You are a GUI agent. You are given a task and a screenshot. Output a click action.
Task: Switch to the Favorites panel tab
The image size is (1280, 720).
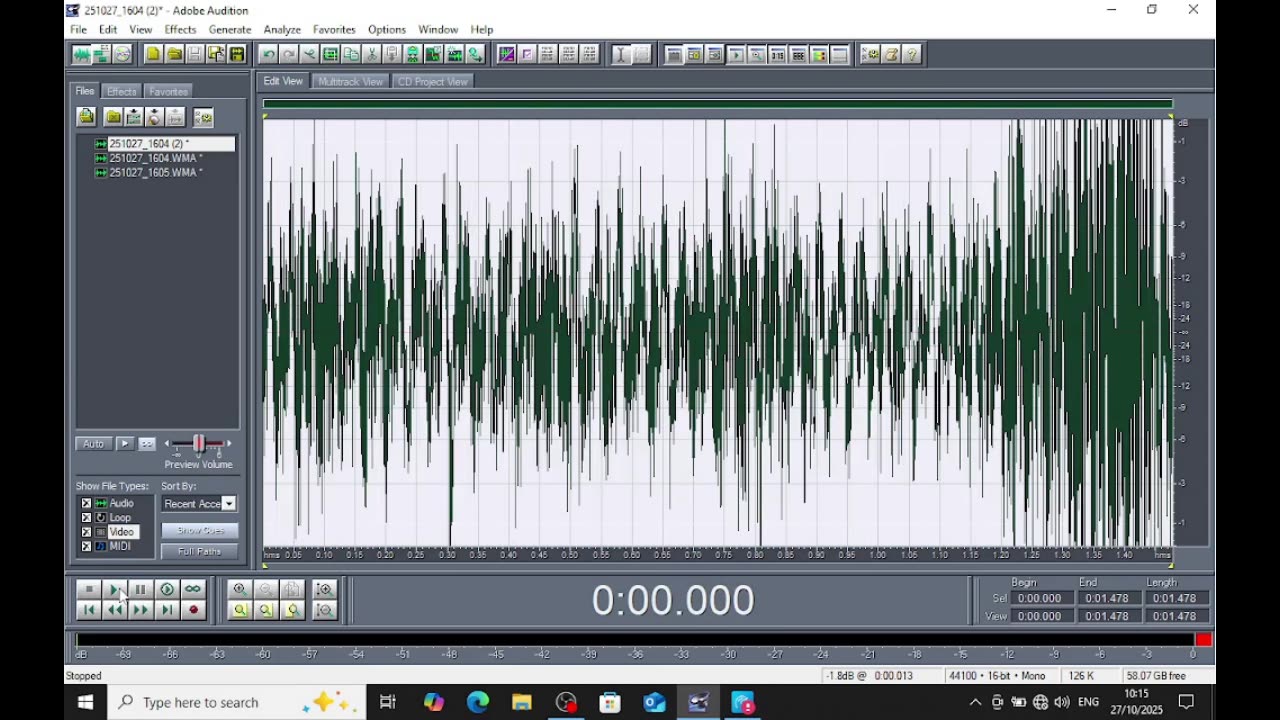coord(168,92)
